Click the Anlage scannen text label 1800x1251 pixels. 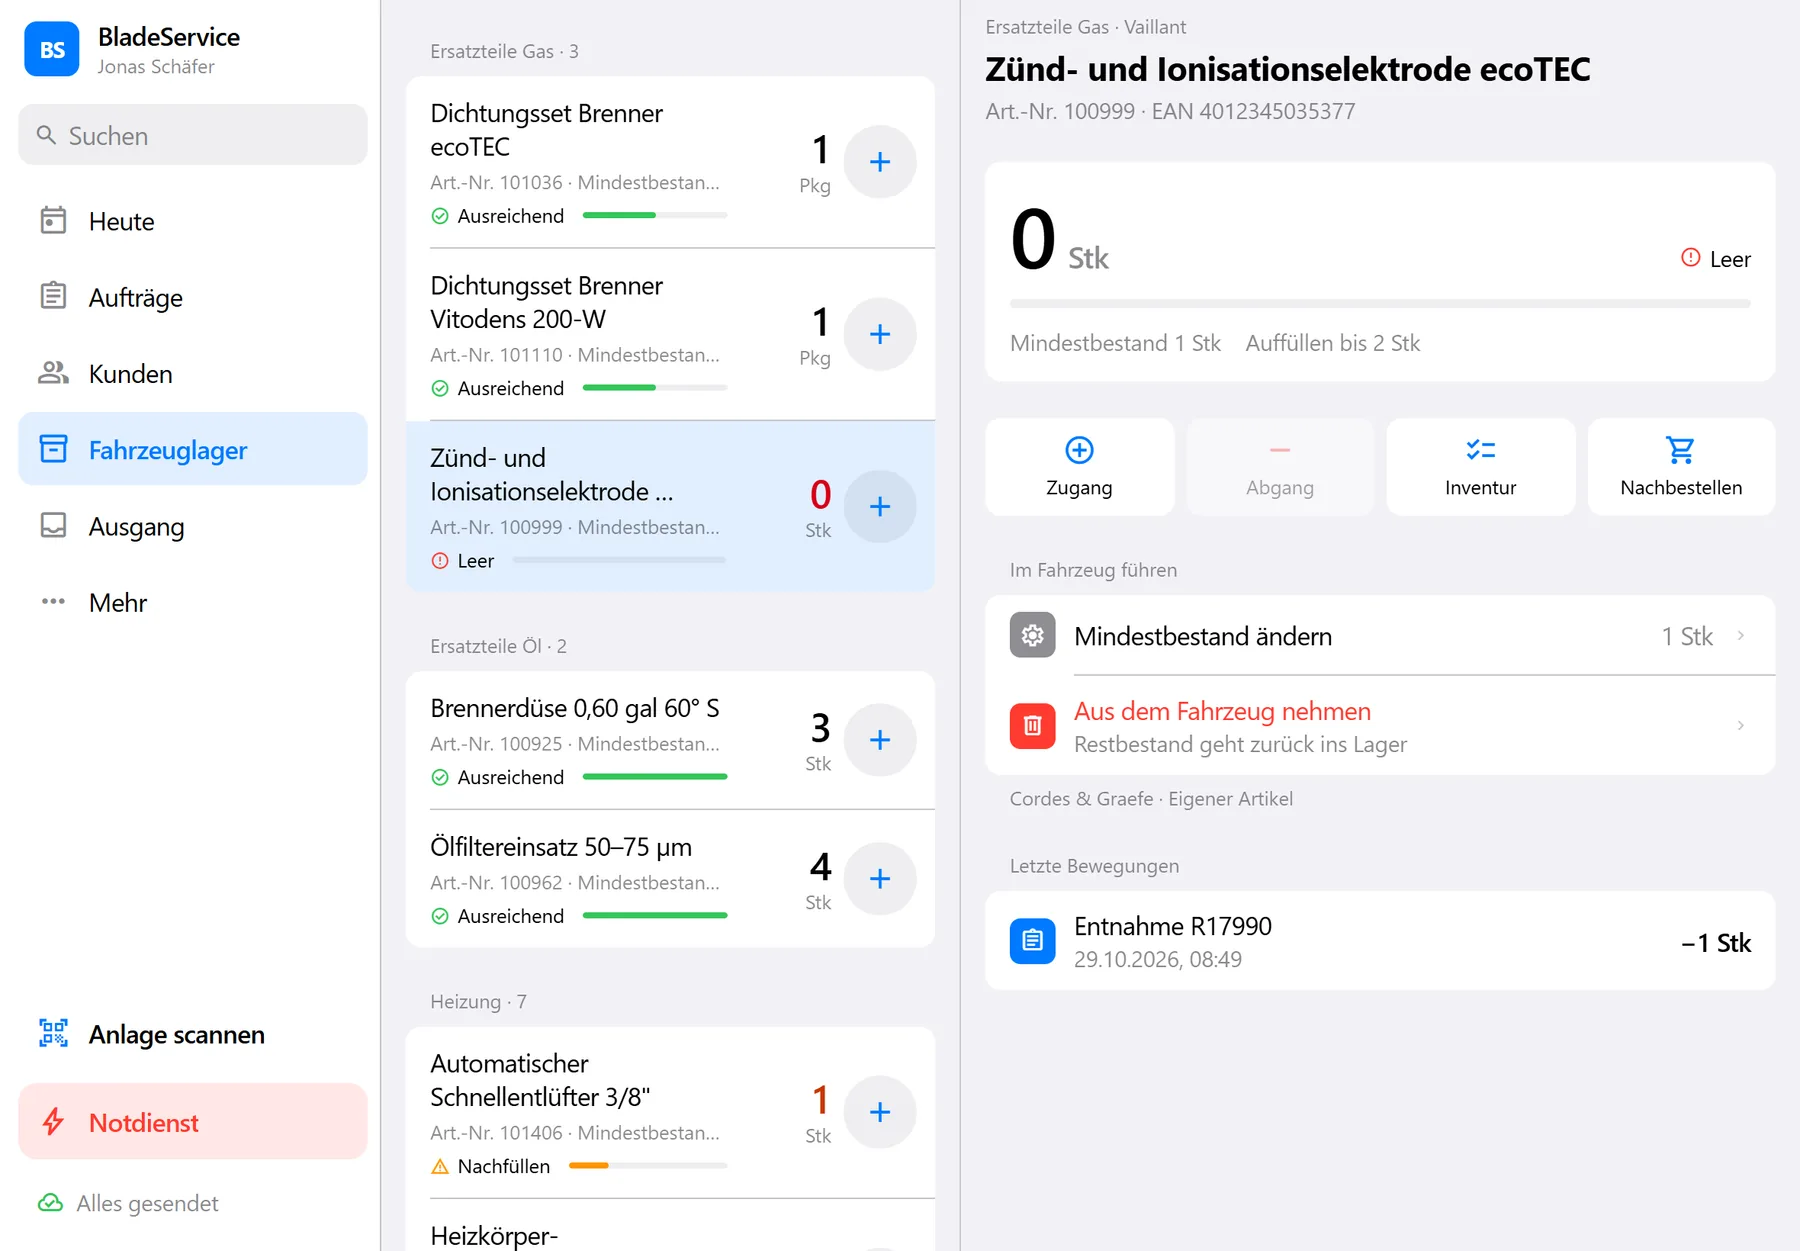[x=177, y=1034]
